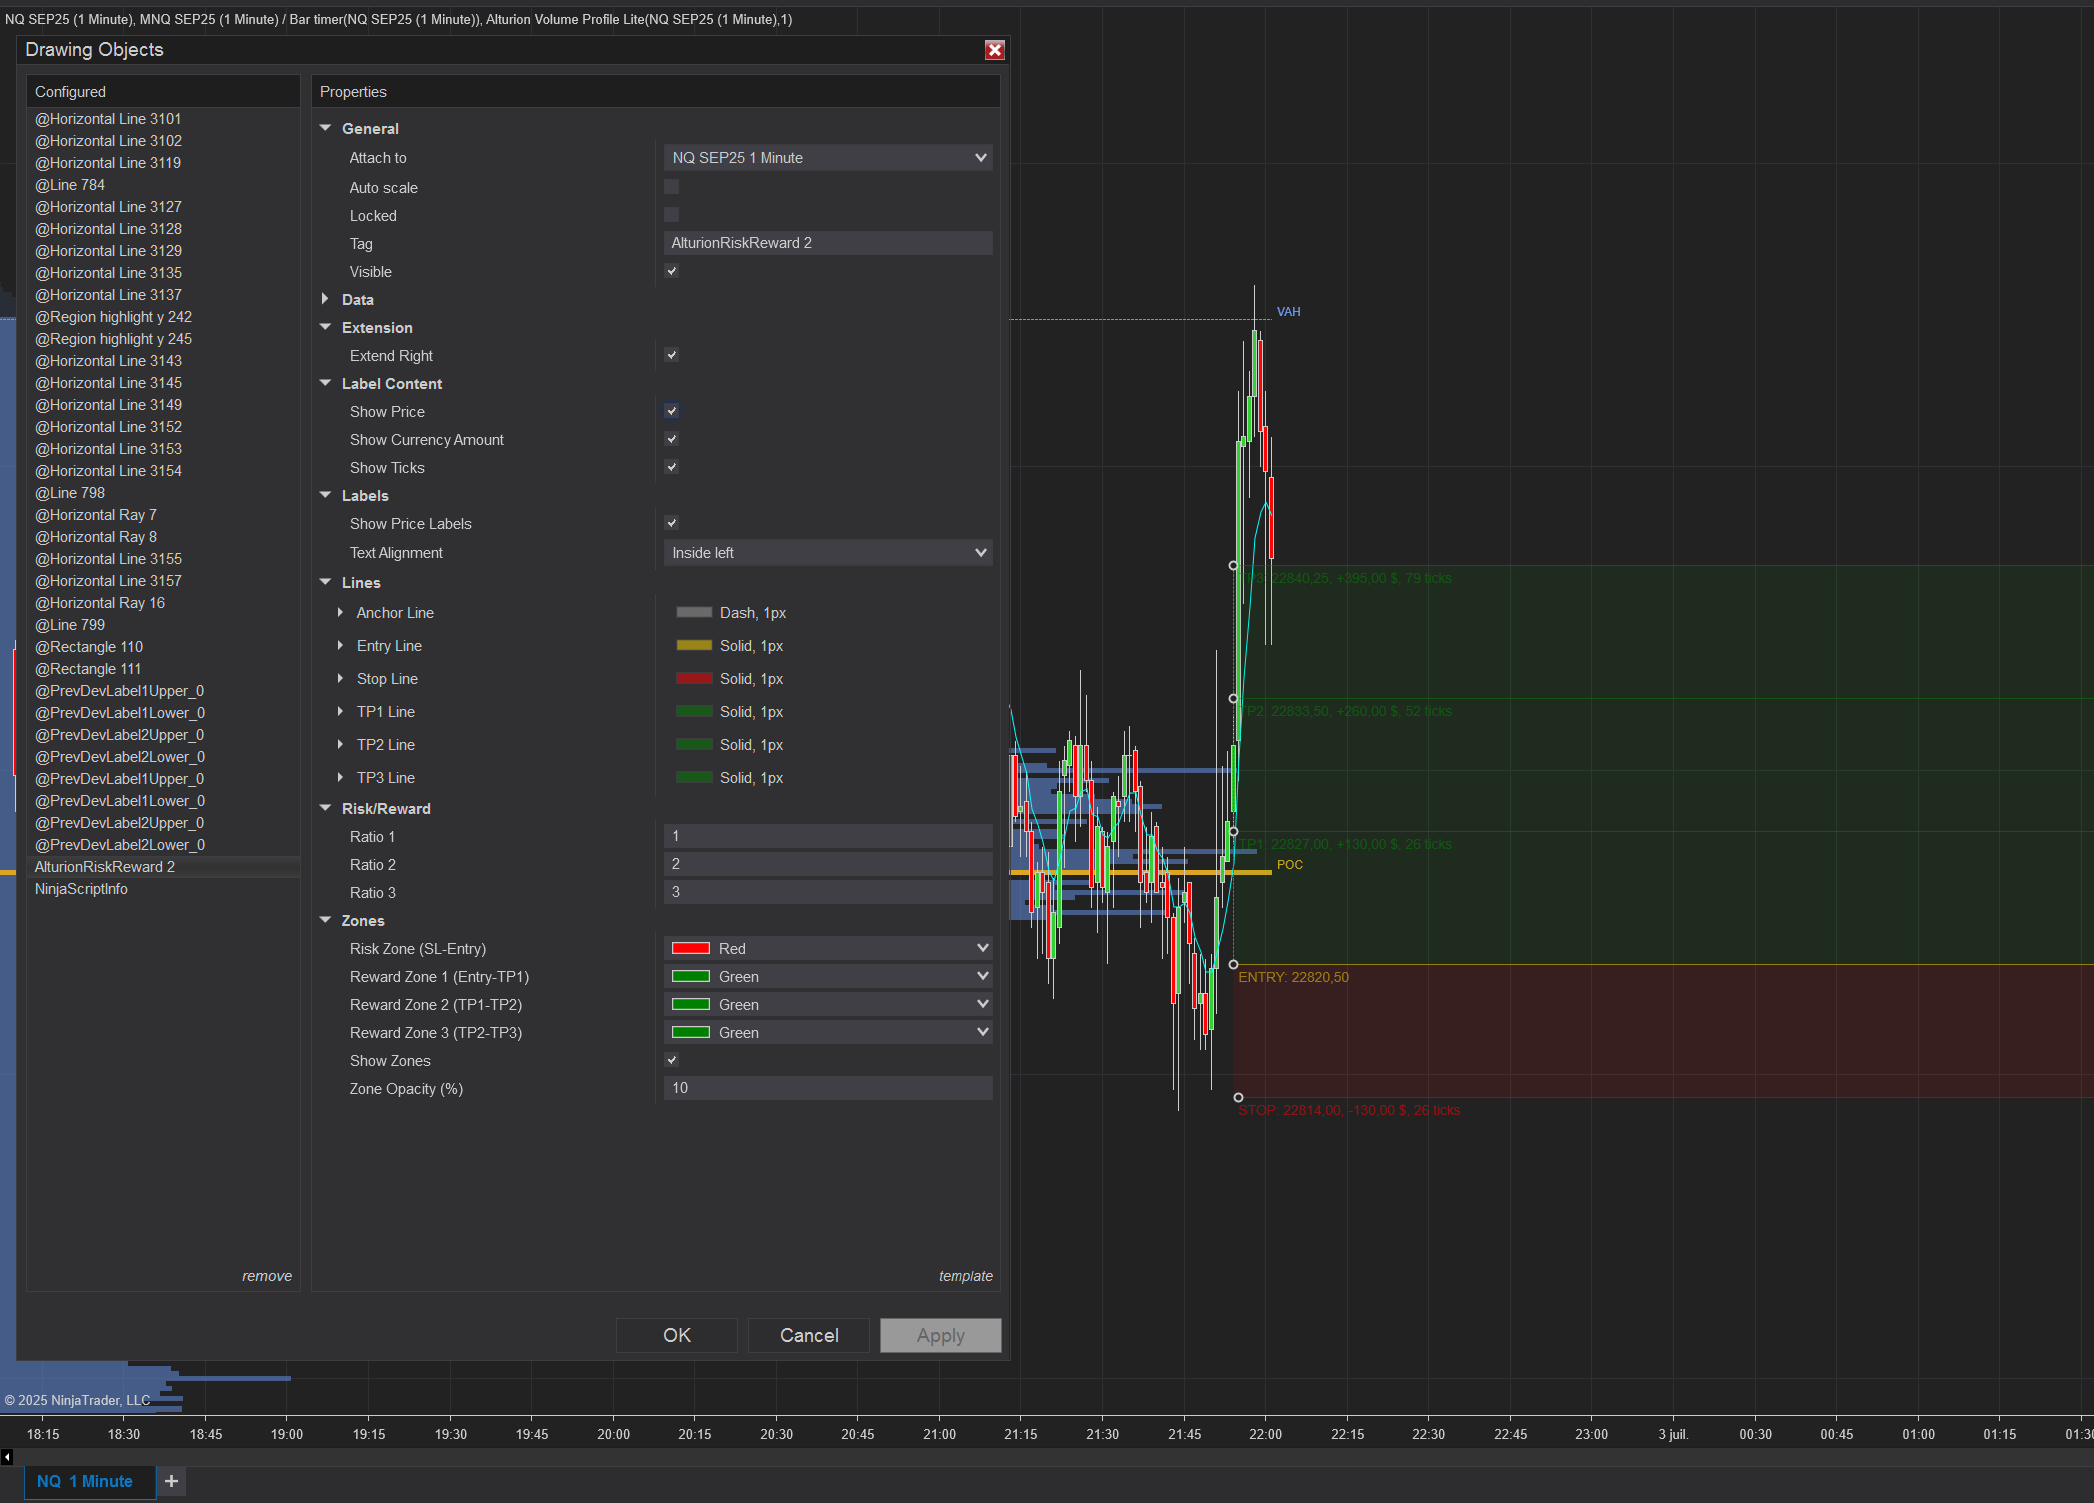Add a new chart tab with plus icon

171,1481
